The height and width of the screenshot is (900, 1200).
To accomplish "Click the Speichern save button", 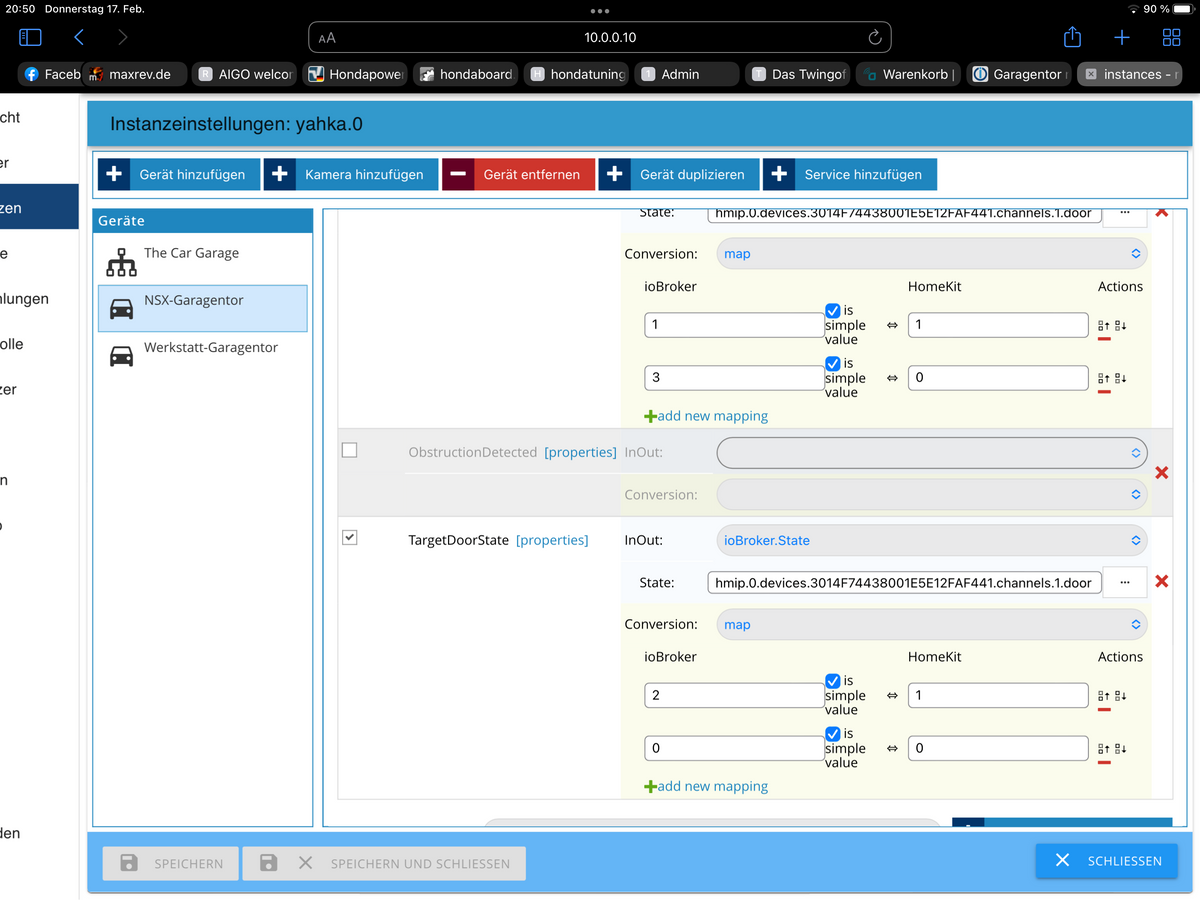I will click(x=171, y=863).
